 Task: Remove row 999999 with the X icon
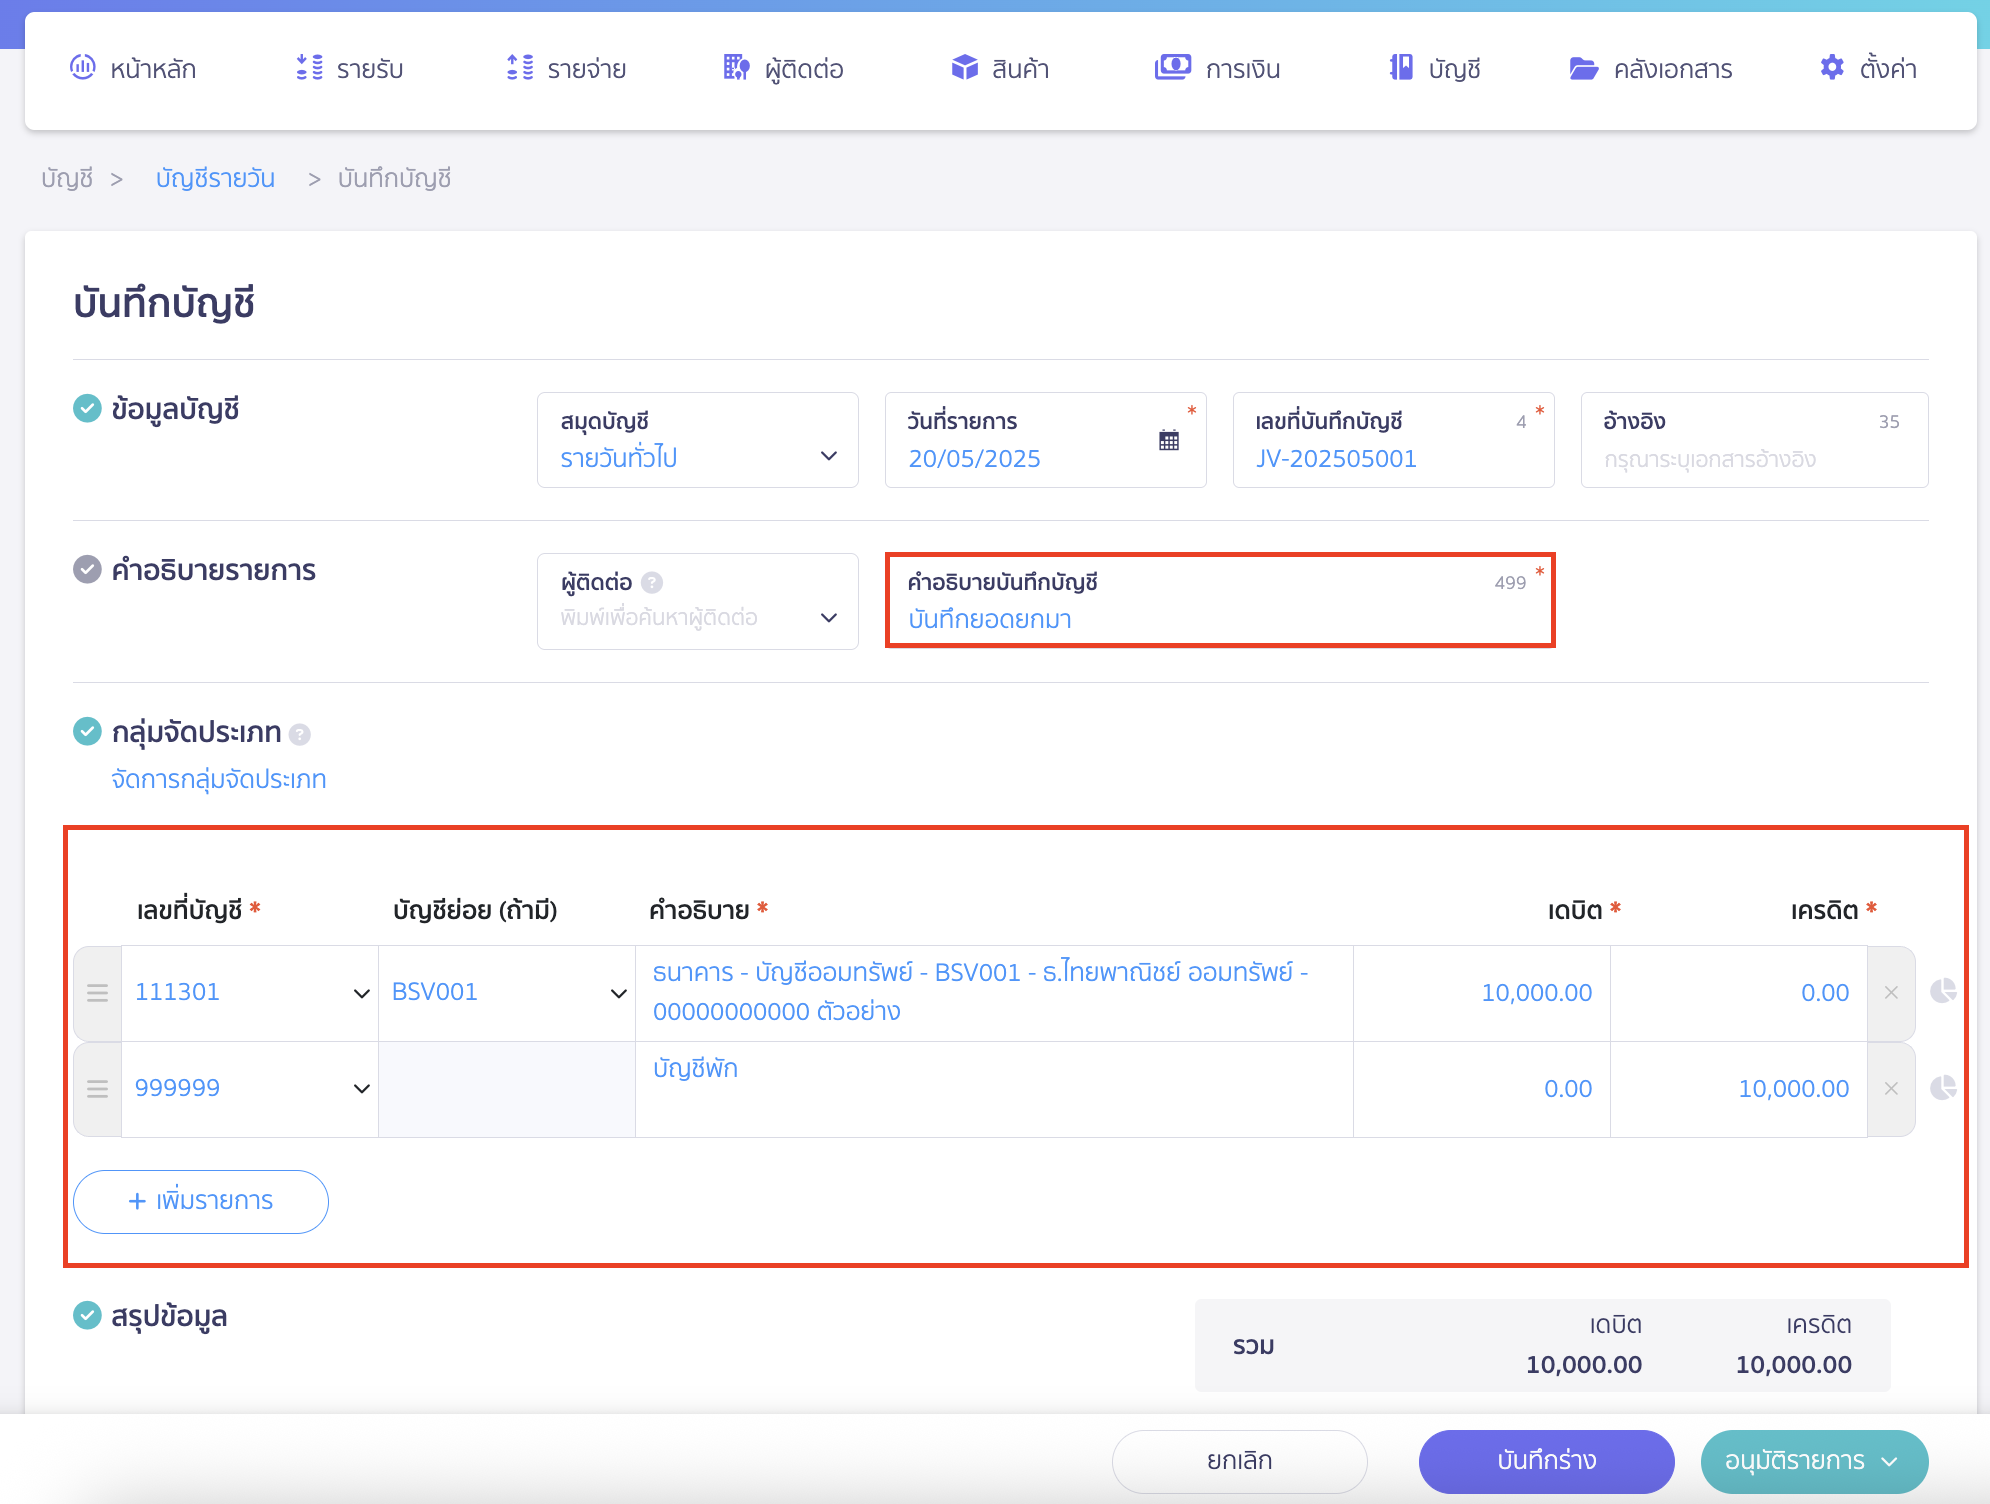pyautogui.click(x=1891, y=1089)
